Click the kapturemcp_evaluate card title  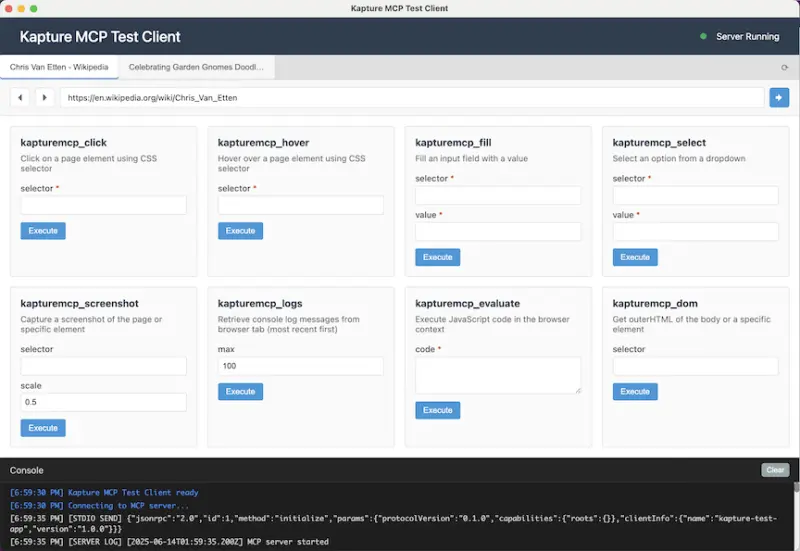click(x=467, y=303)
